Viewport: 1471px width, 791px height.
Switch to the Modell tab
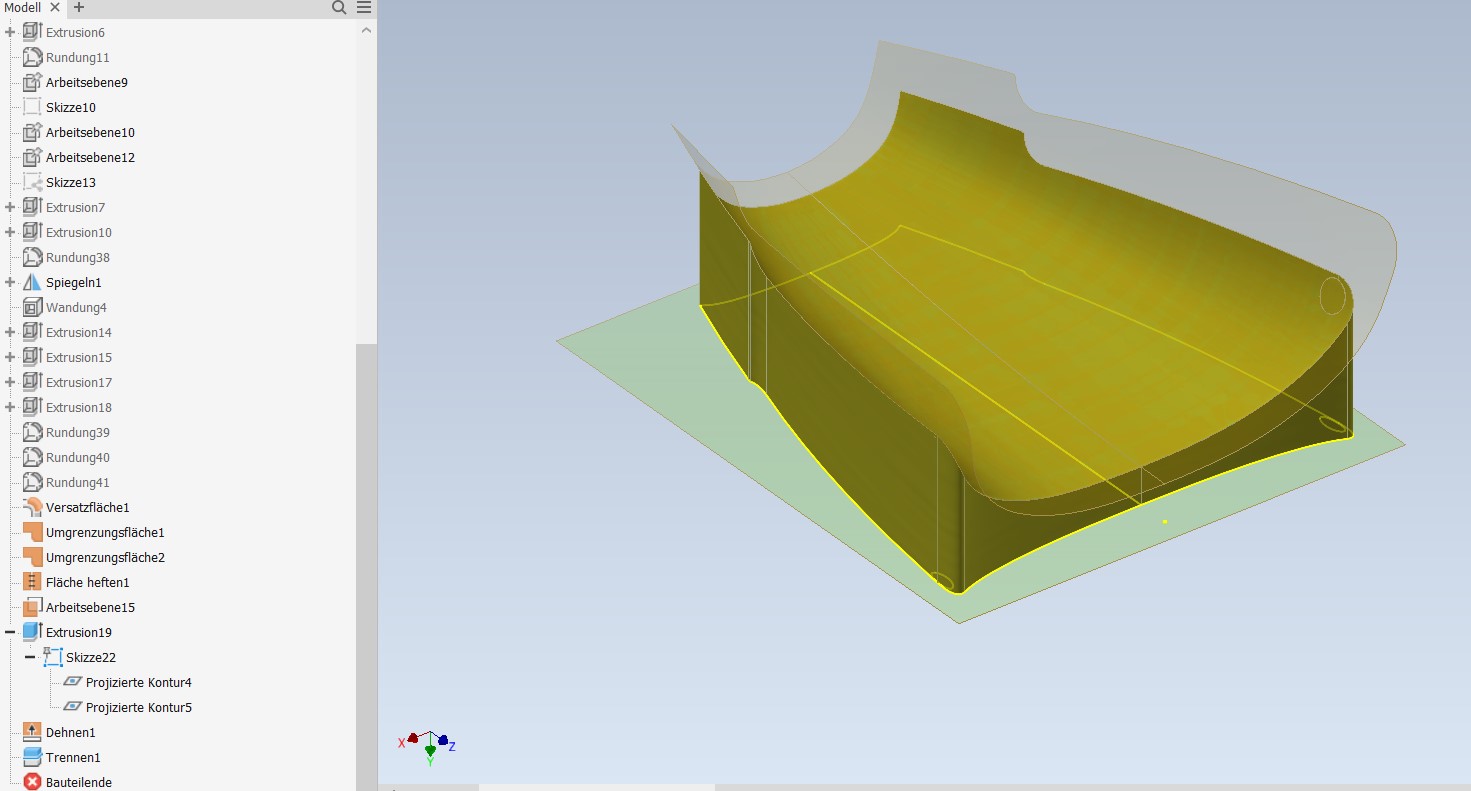[x=21, y=7]
